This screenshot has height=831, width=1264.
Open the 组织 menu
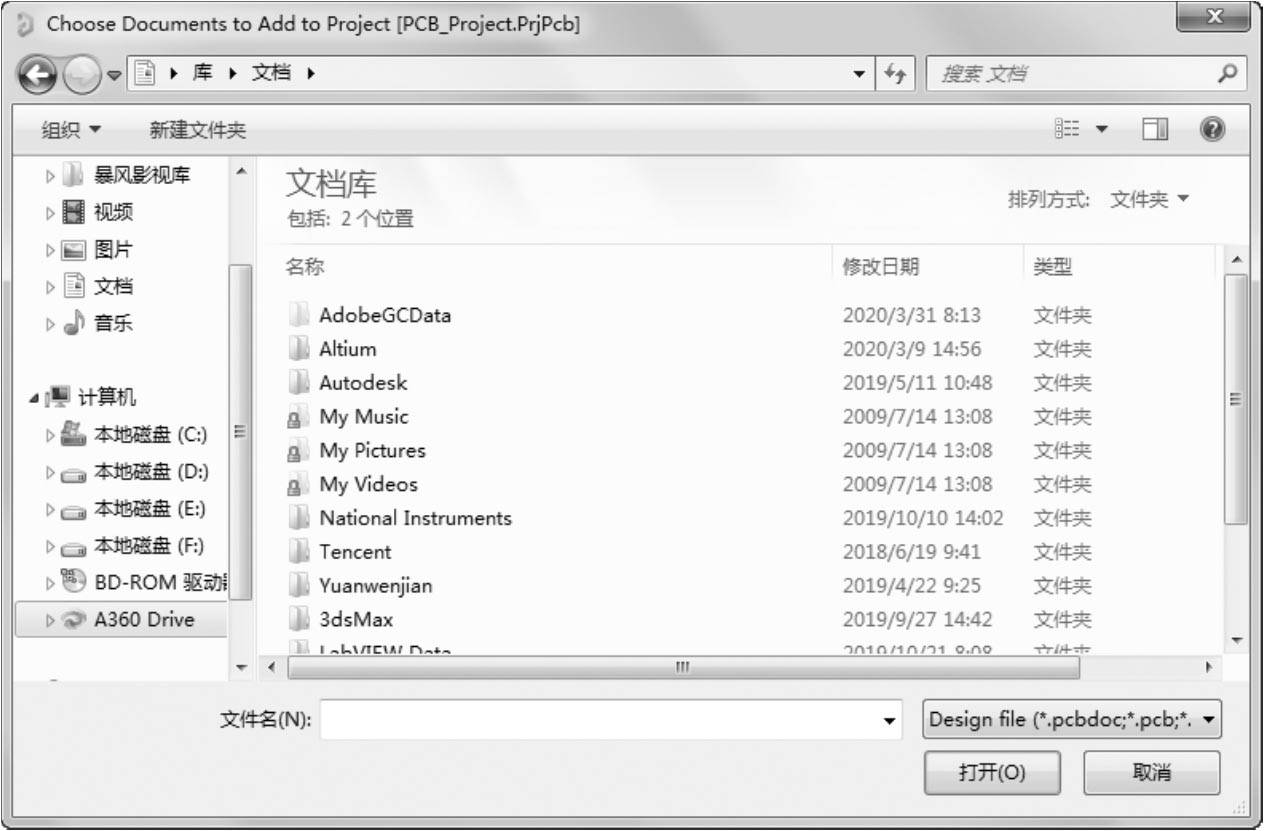click(x=71, y=130)
